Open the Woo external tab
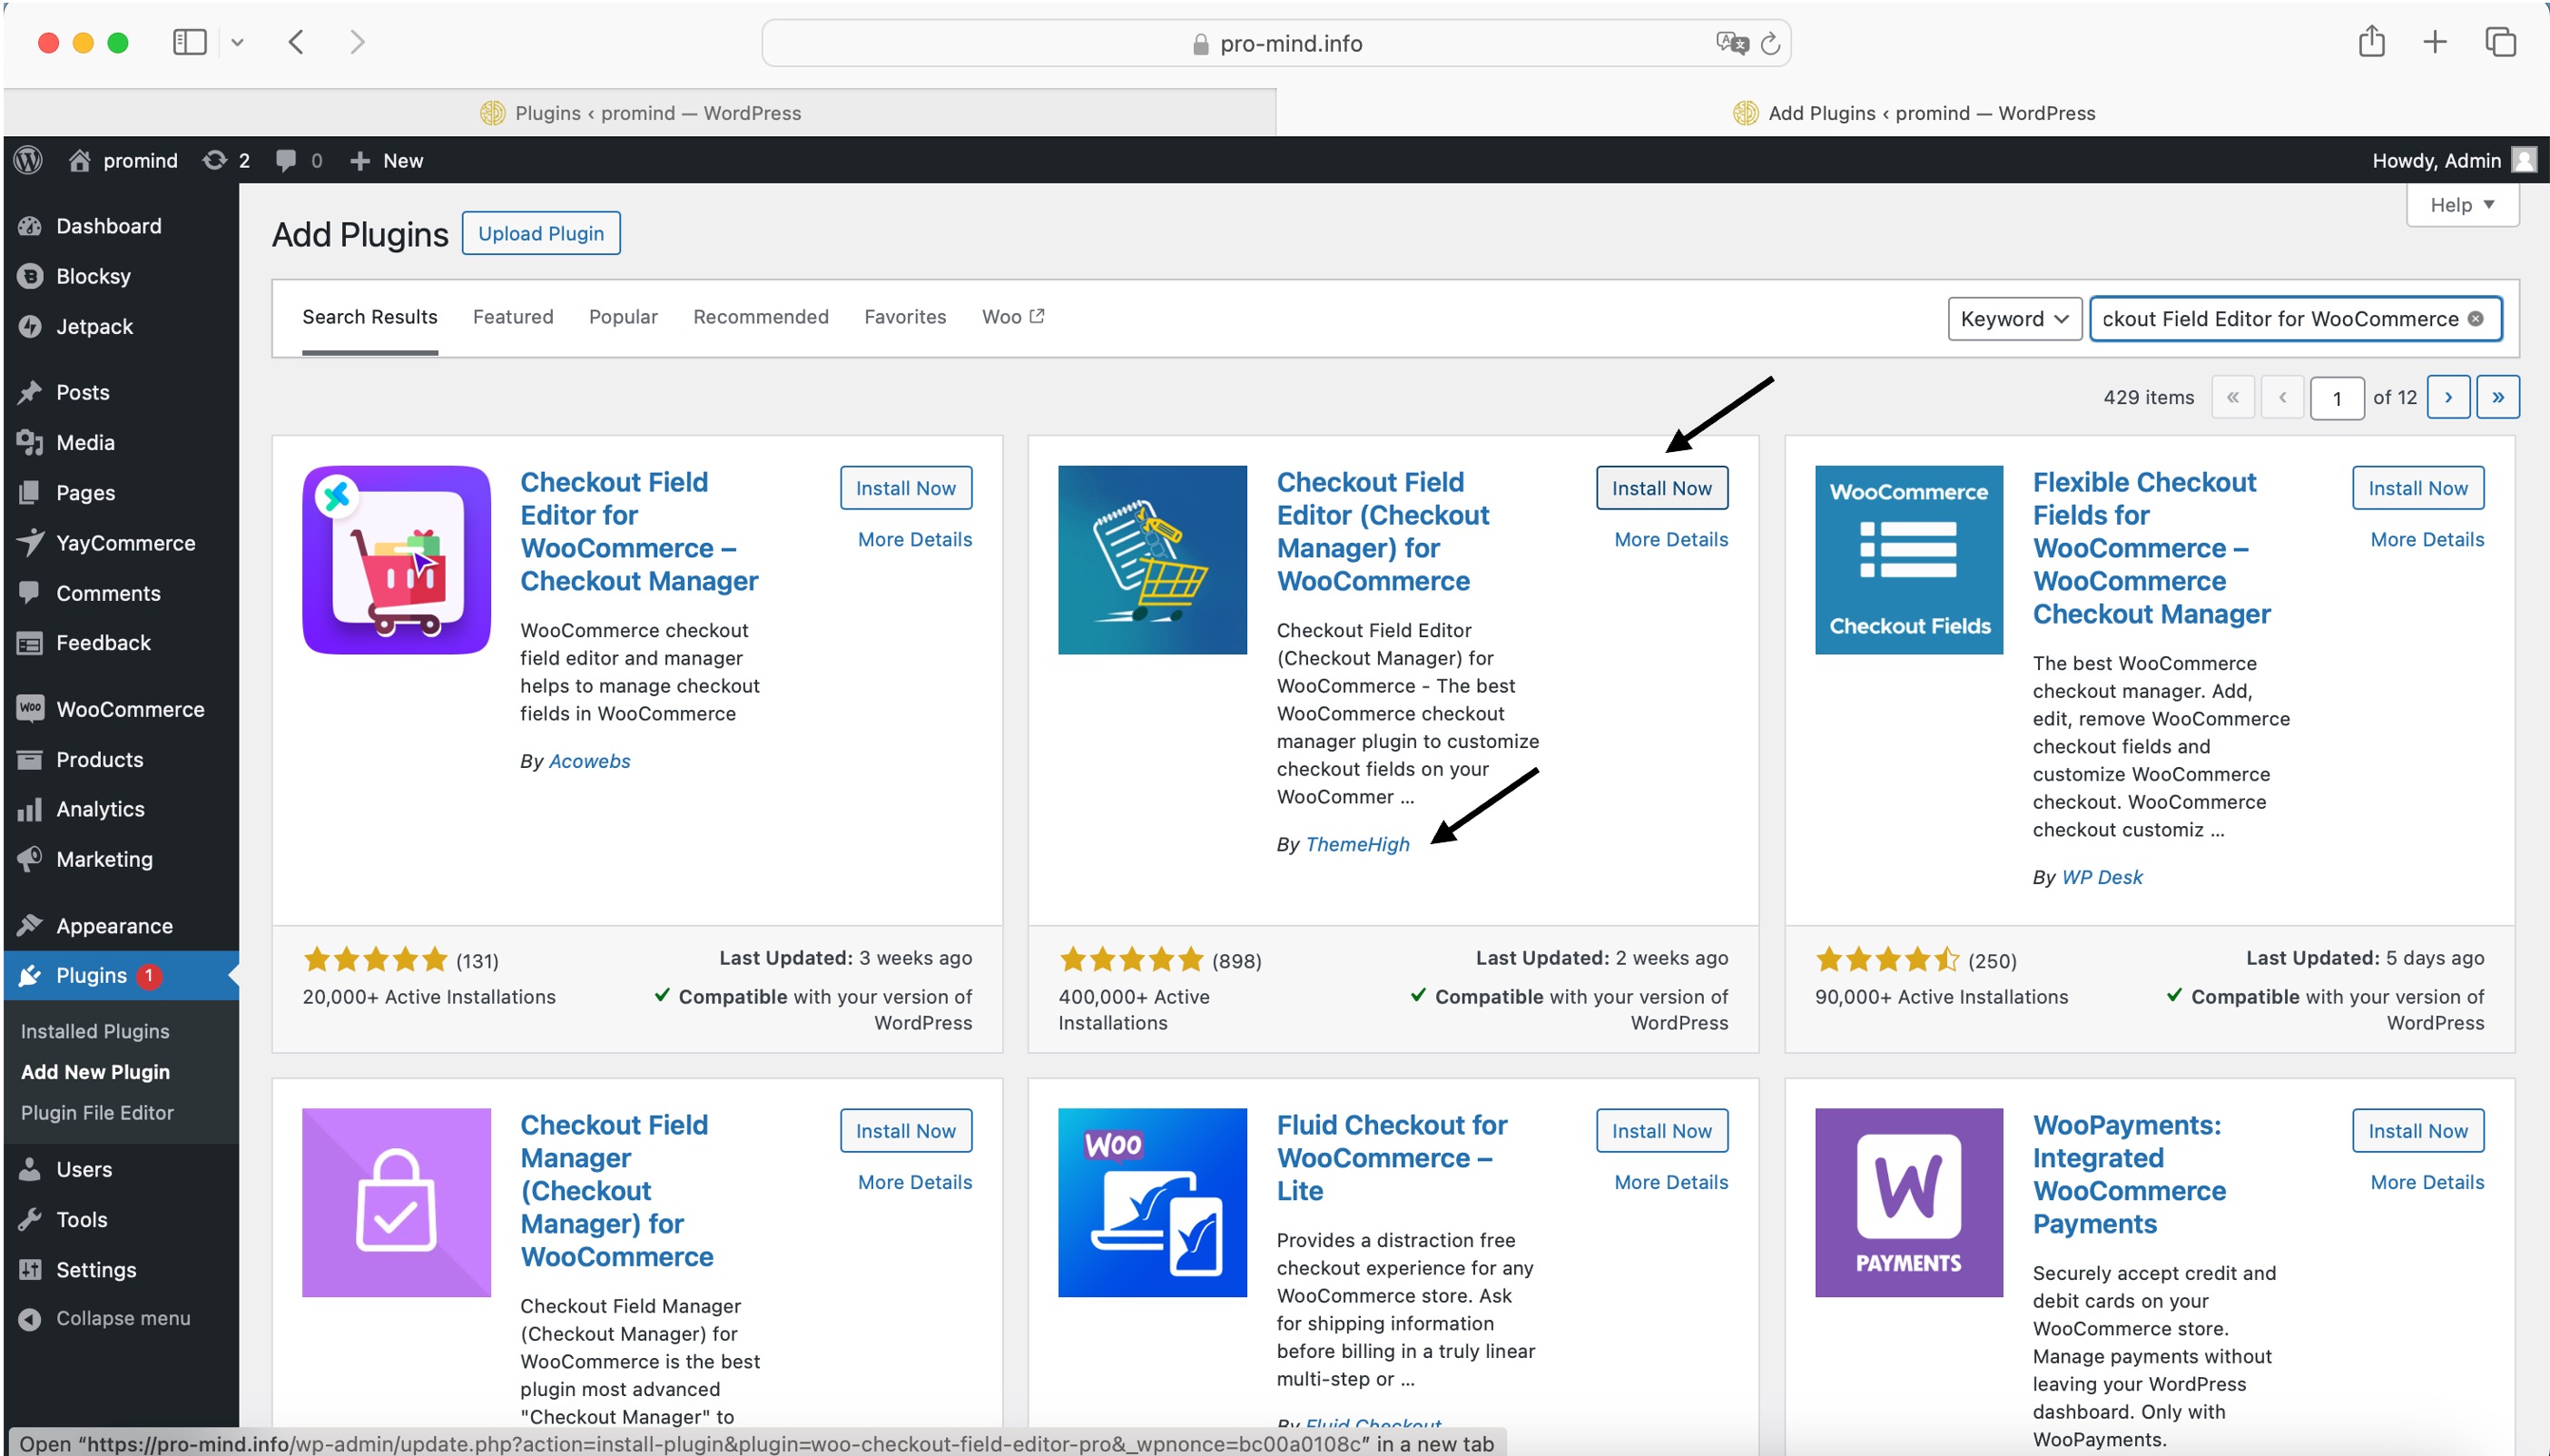The image size is (2550, 1456). pos(1013,317)
